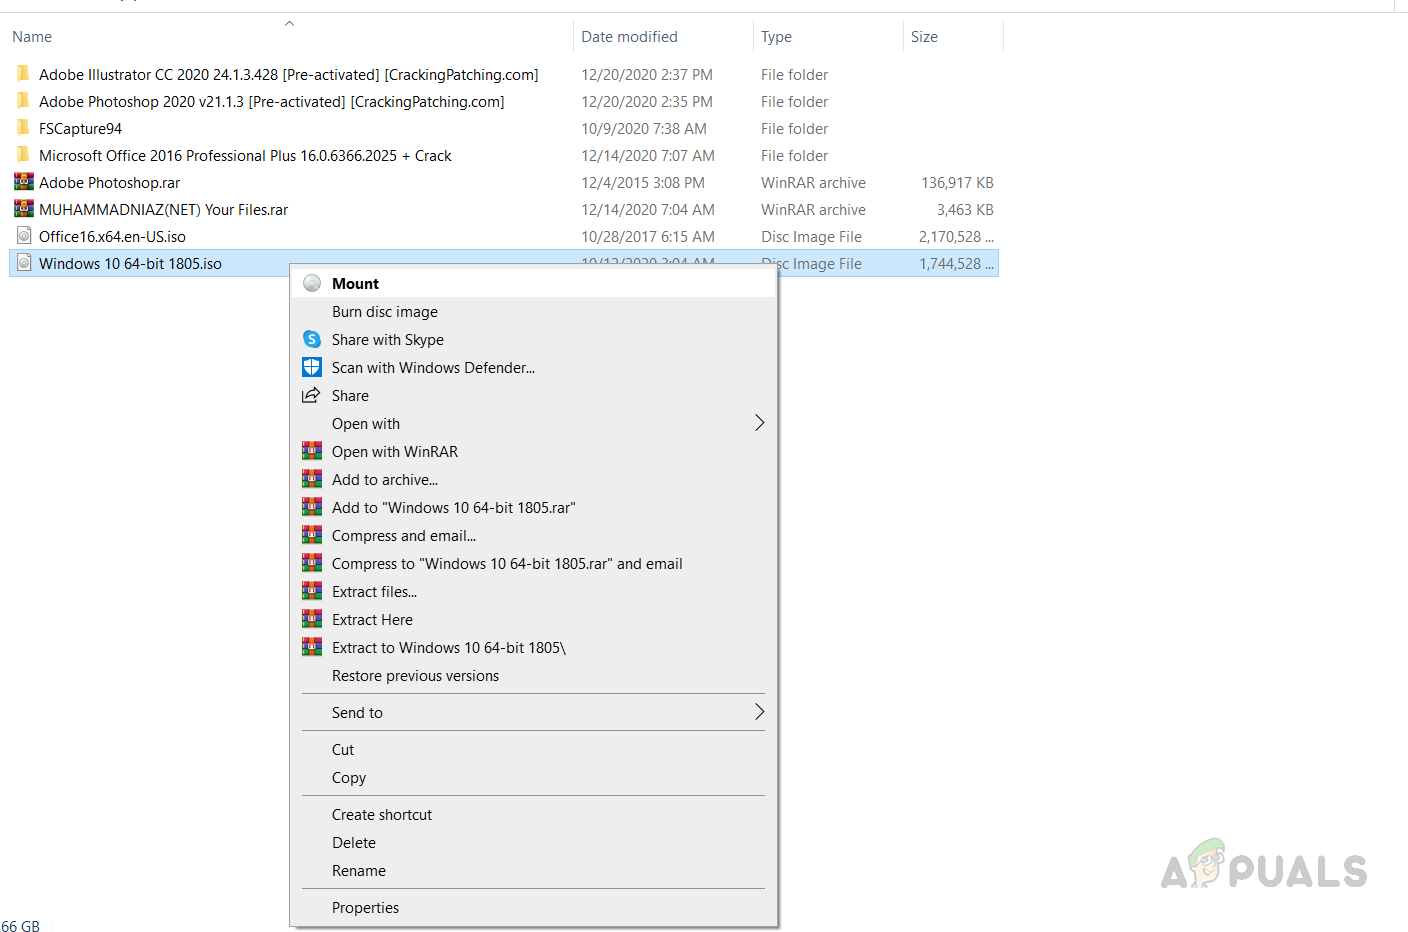
Task: Click the WinRAR icon of Adobe Photoshop.rar
Action: 24,182
